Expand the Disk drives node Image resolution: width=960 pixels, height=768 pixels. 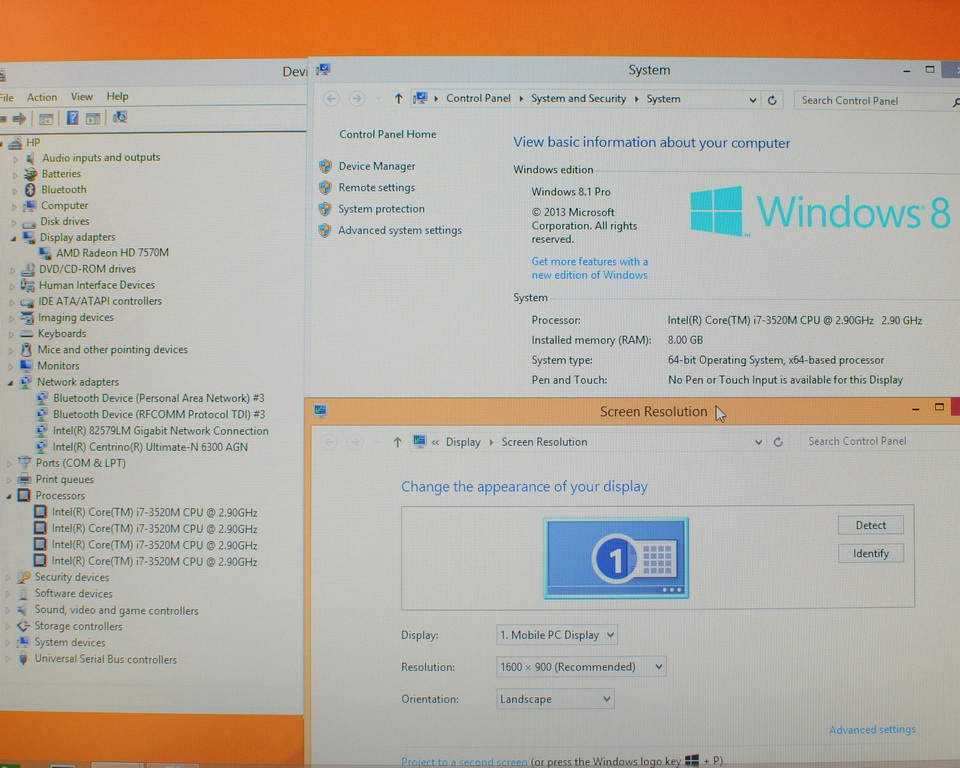coord(13,222)
